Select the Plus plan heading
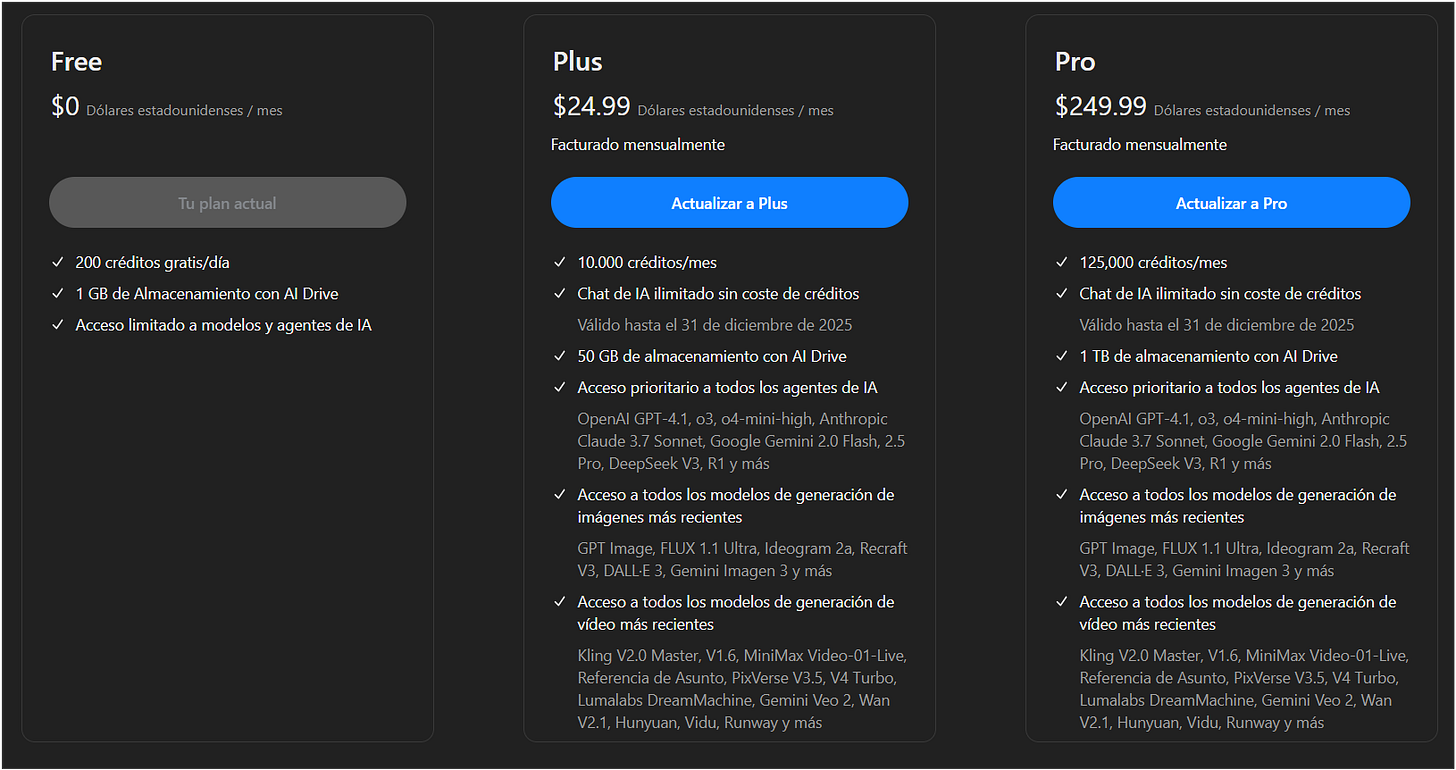Screen dimensions: 1456x770 tap(577, 62)
